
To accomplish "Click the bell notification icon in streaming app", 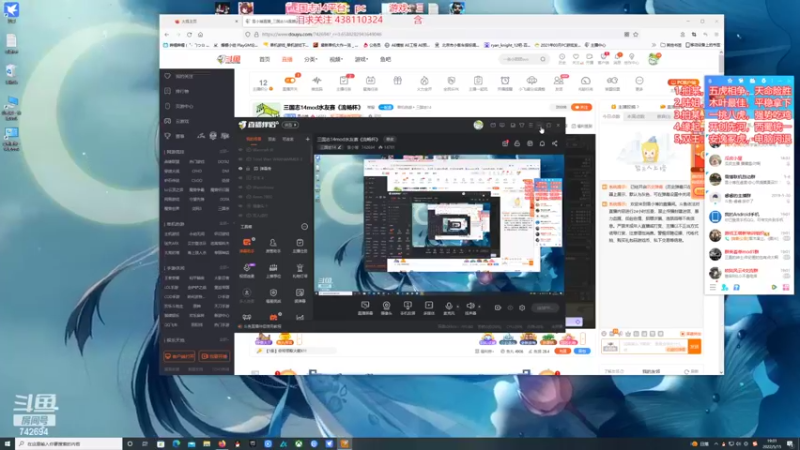I will pos(542,143).
